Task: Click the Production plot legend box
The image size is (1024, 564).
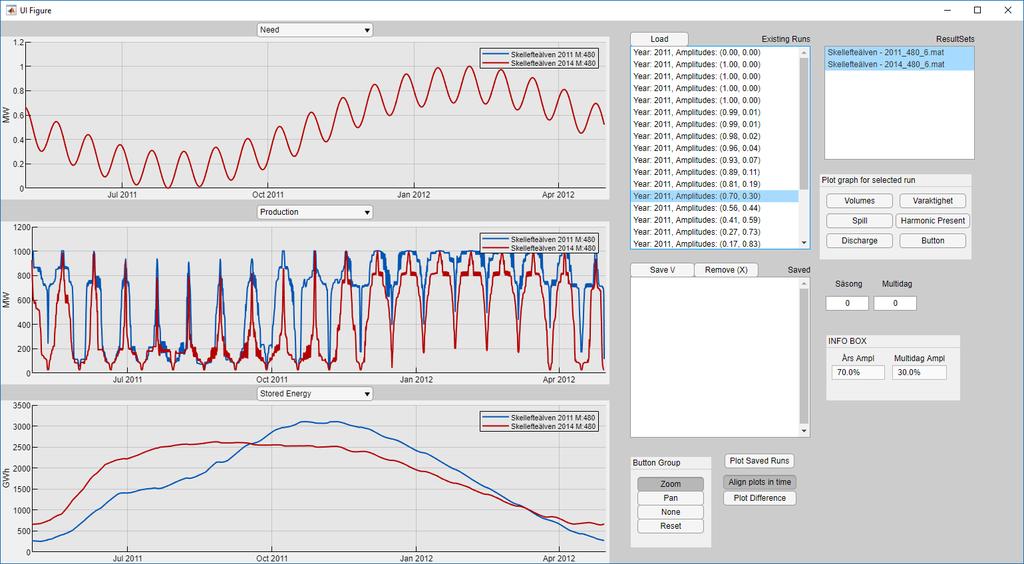Action: (538, 243)
